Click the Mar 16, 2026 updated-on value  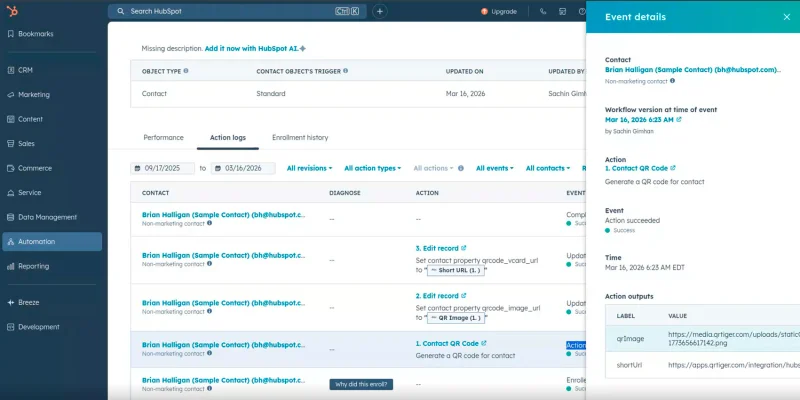[465, 94]
